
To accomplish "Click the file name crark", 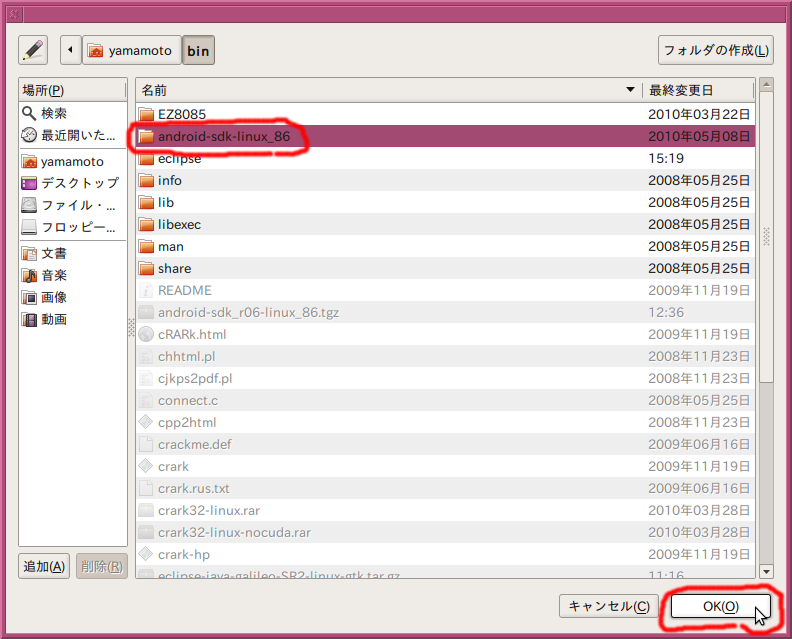I will [x=173, y=466].
